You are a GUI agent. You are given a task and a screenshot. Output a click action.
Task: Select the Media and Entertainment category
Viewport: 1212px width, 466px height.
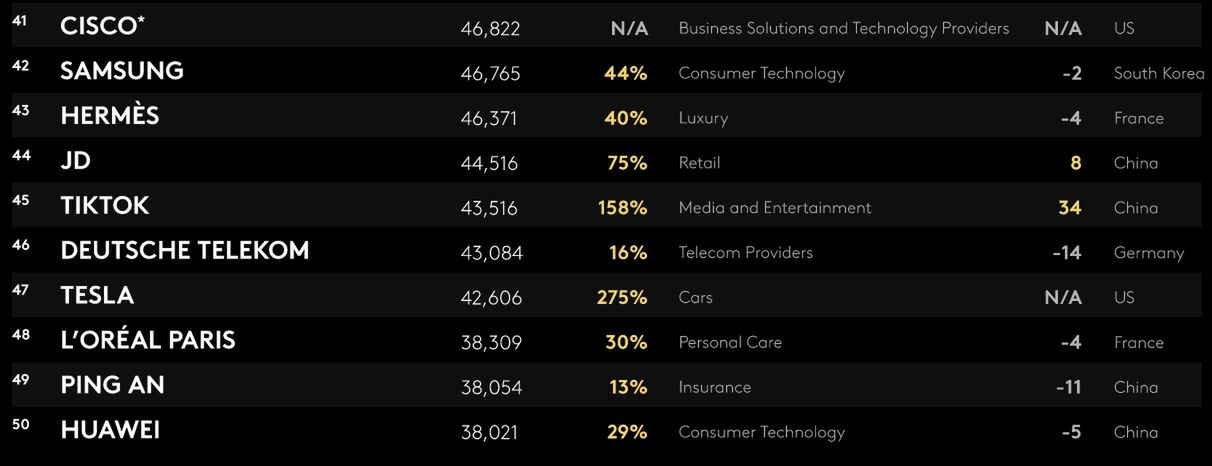pyautogui.click(x=775, y=208)
